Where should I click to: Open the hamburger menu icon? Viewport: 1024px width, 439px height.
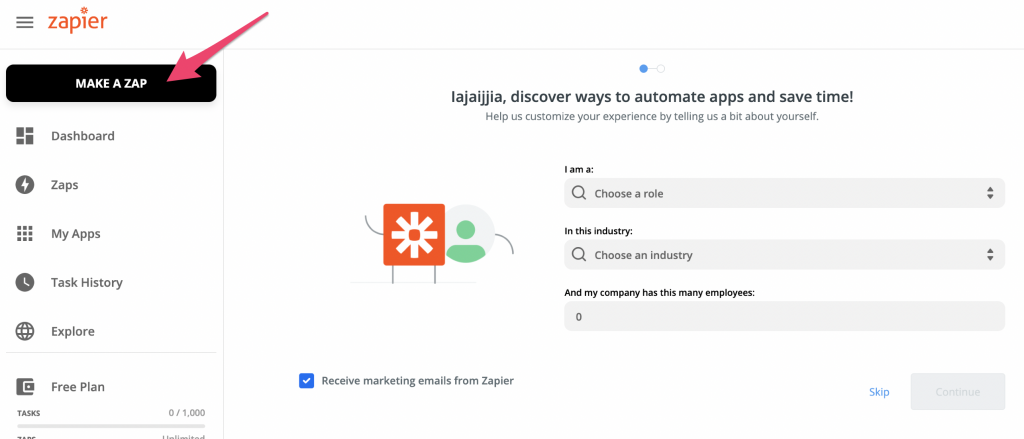(x=25, y=23)
